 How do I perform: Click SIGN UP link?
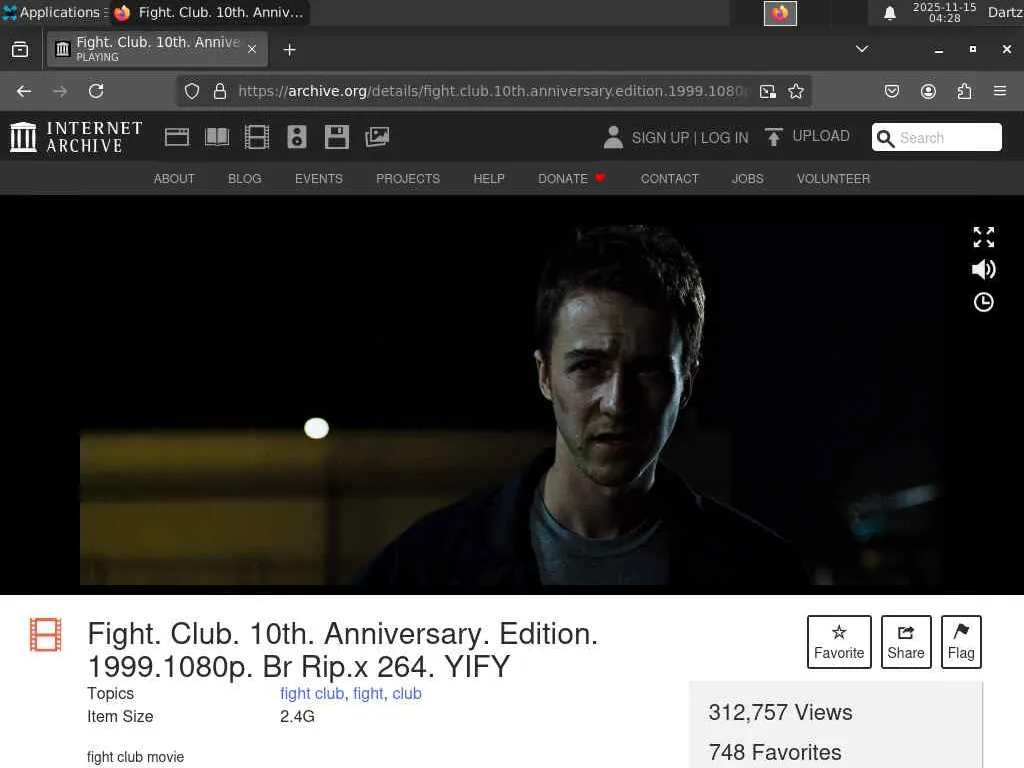[660, 138]
